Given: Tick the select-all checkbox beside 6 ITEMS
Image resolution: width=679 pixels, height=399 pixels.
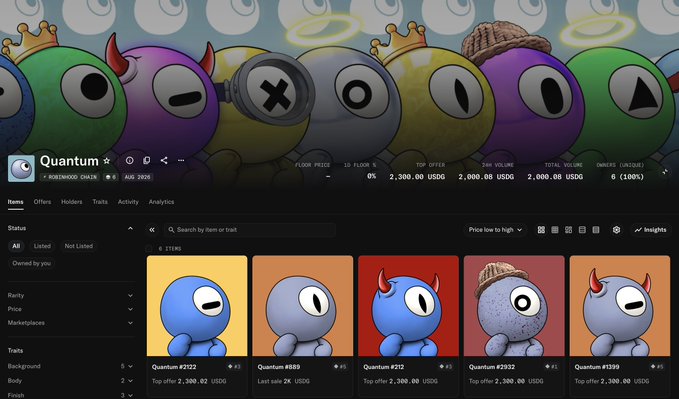Looking at the screenshot, I should point(149,249).
